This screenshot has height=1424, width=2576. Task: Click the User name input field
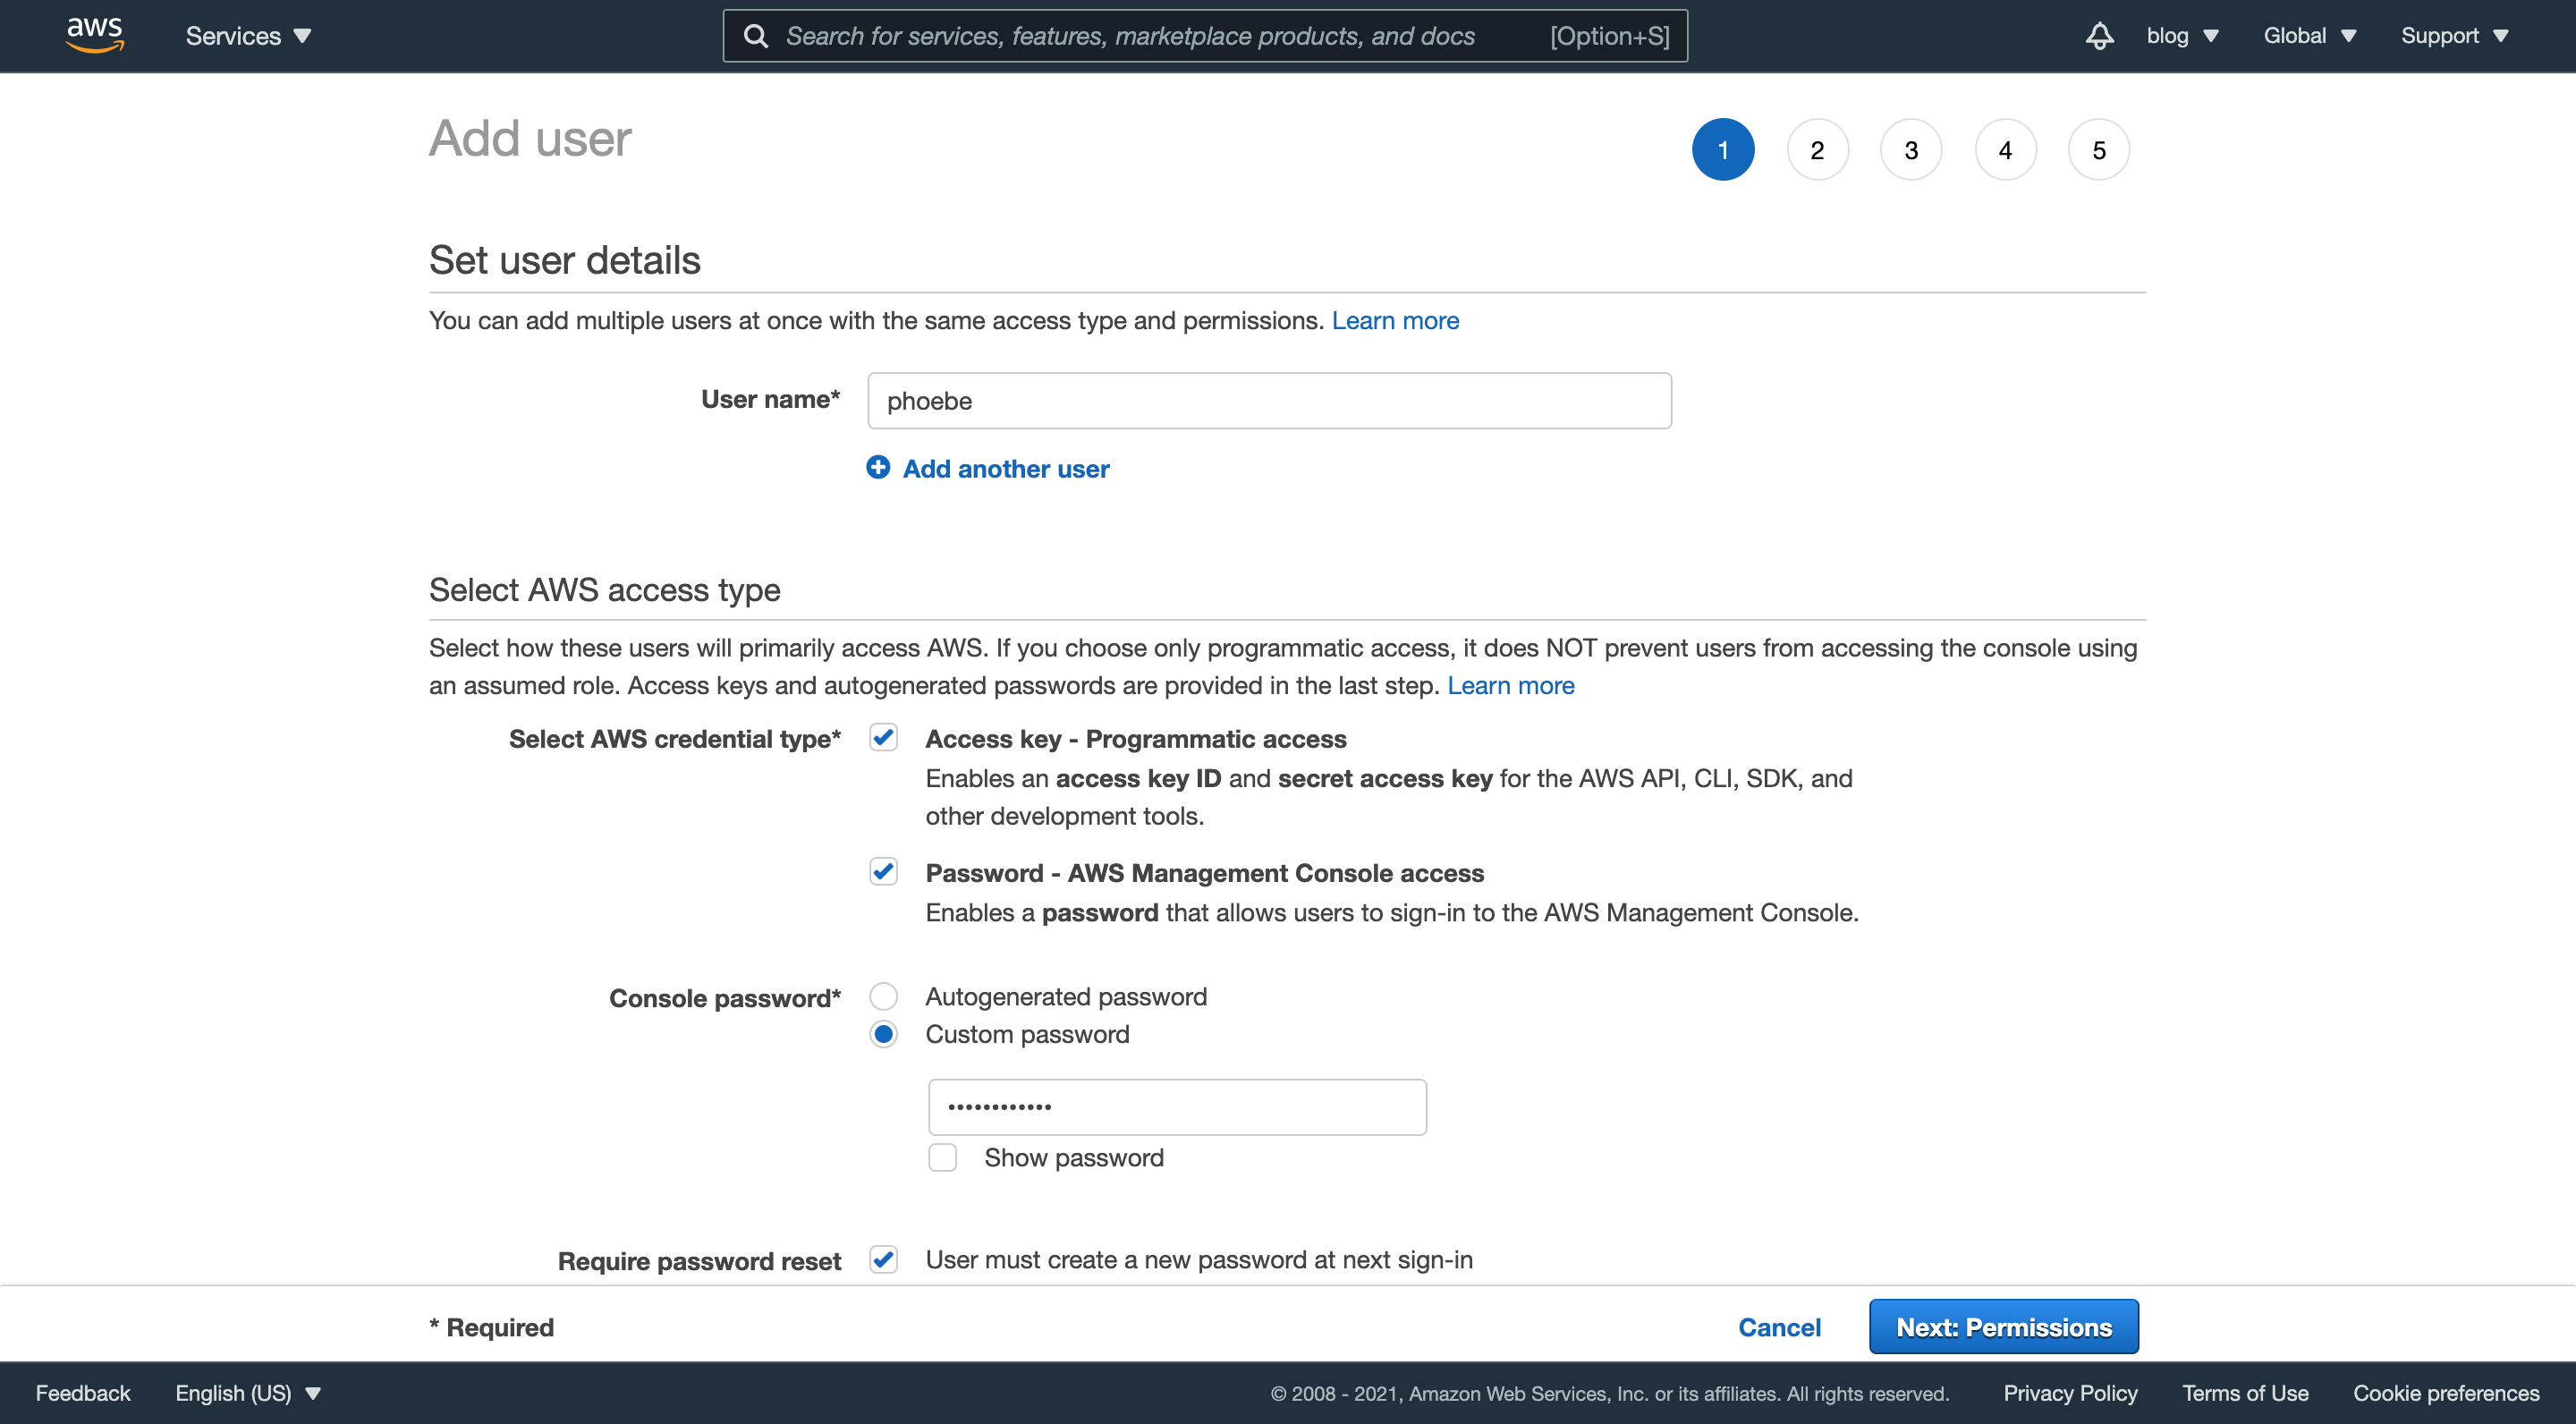click(x=1269, y=401)
